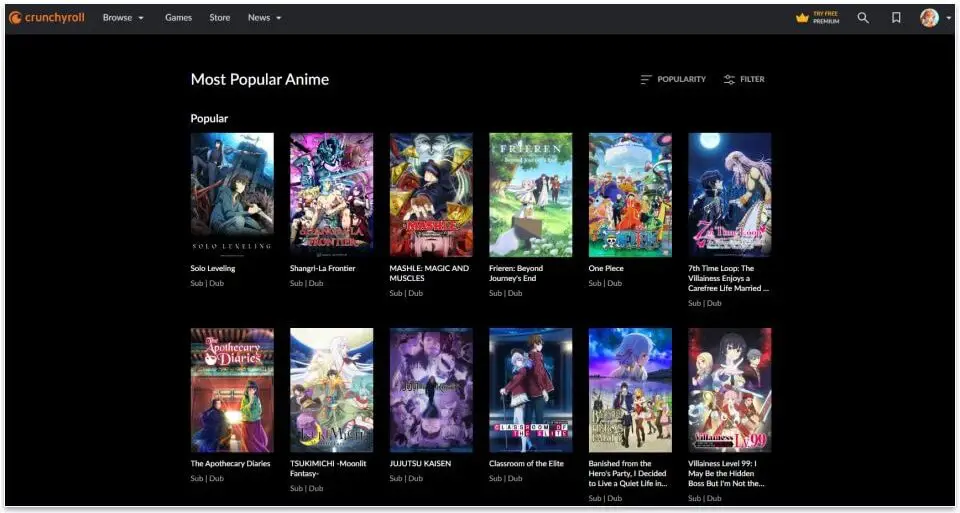Open the search icon
The width and height of the screenshot is (960, 513).
click(x=863, y=18)
